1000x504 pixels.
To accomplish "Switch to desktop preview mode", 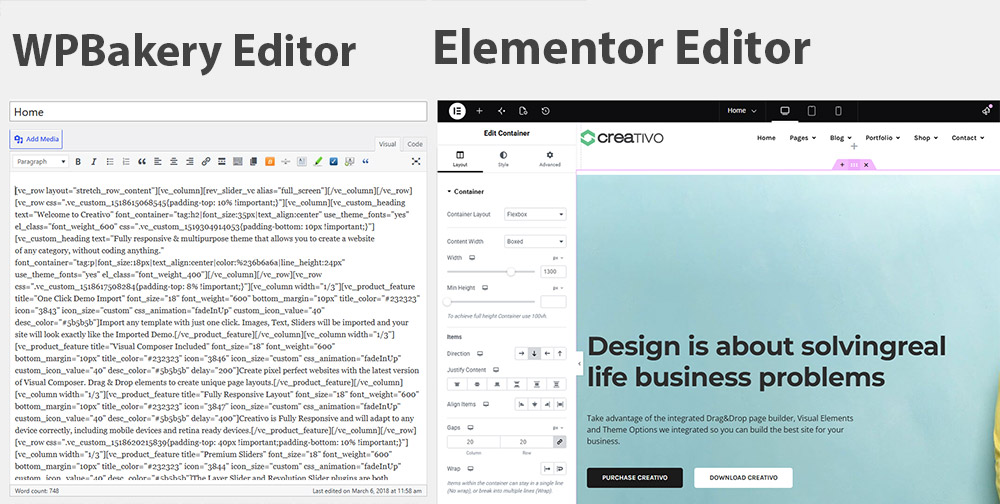I will tap(785, 111).
